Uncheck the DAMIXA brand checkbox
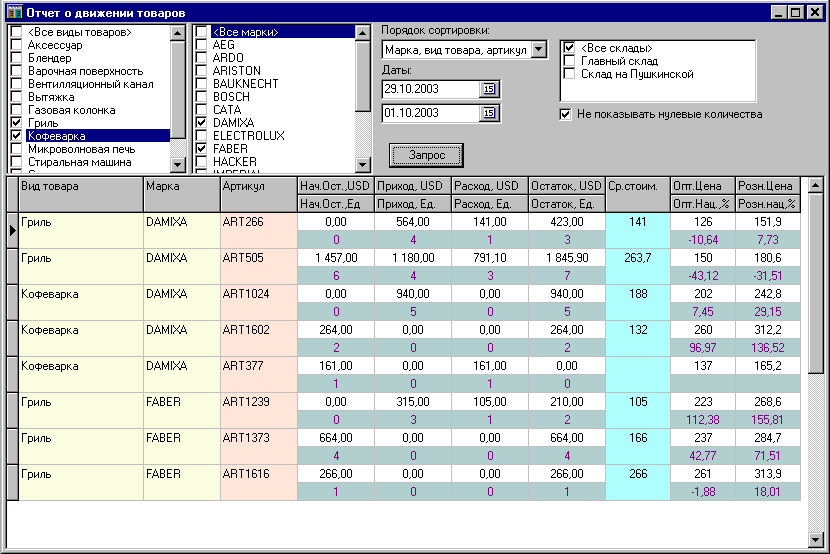Screen dimensions: 830x554 (x=201, y=123)
